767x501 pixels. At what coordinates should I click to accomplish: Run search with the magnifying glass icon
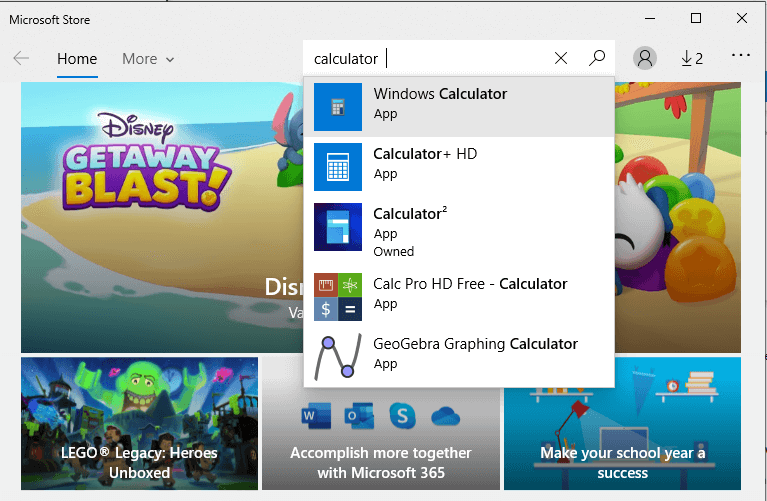click(x=597, y=58)
